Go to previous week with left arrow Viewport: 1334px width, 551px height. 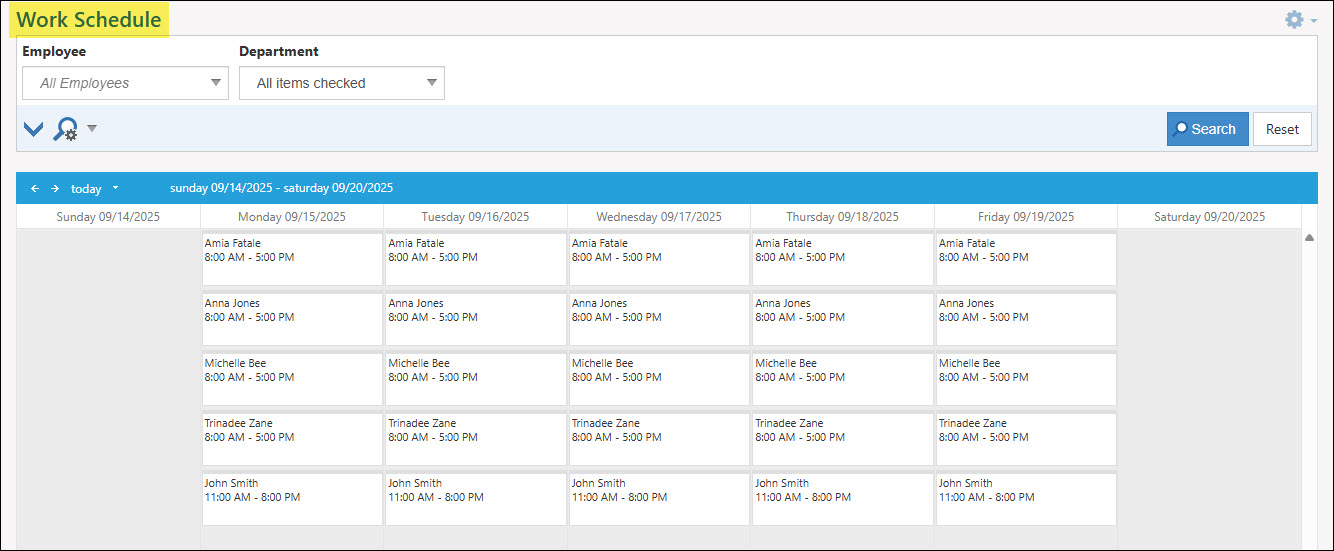click(x=35, y=188)
